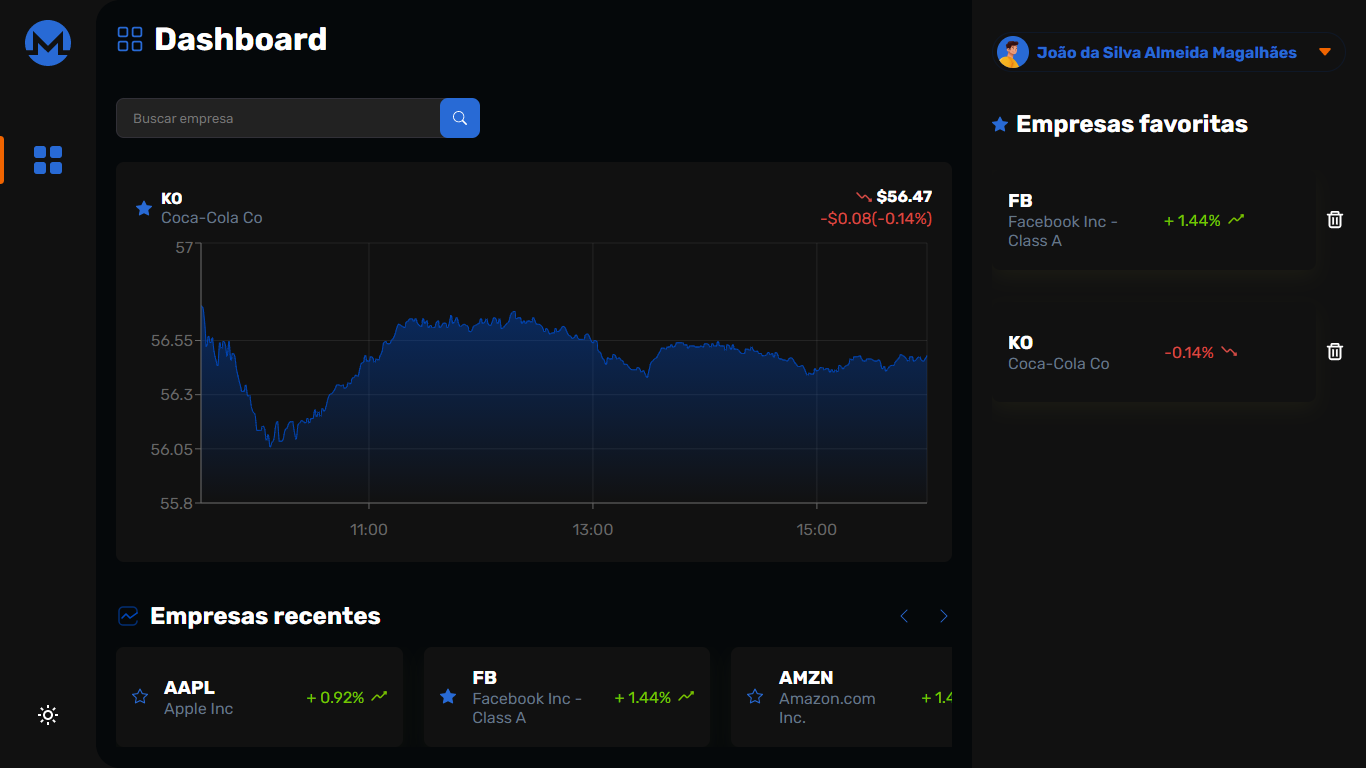Open KO card in favorites panel
This screenshot has height=768, width=1366.
1153,352
